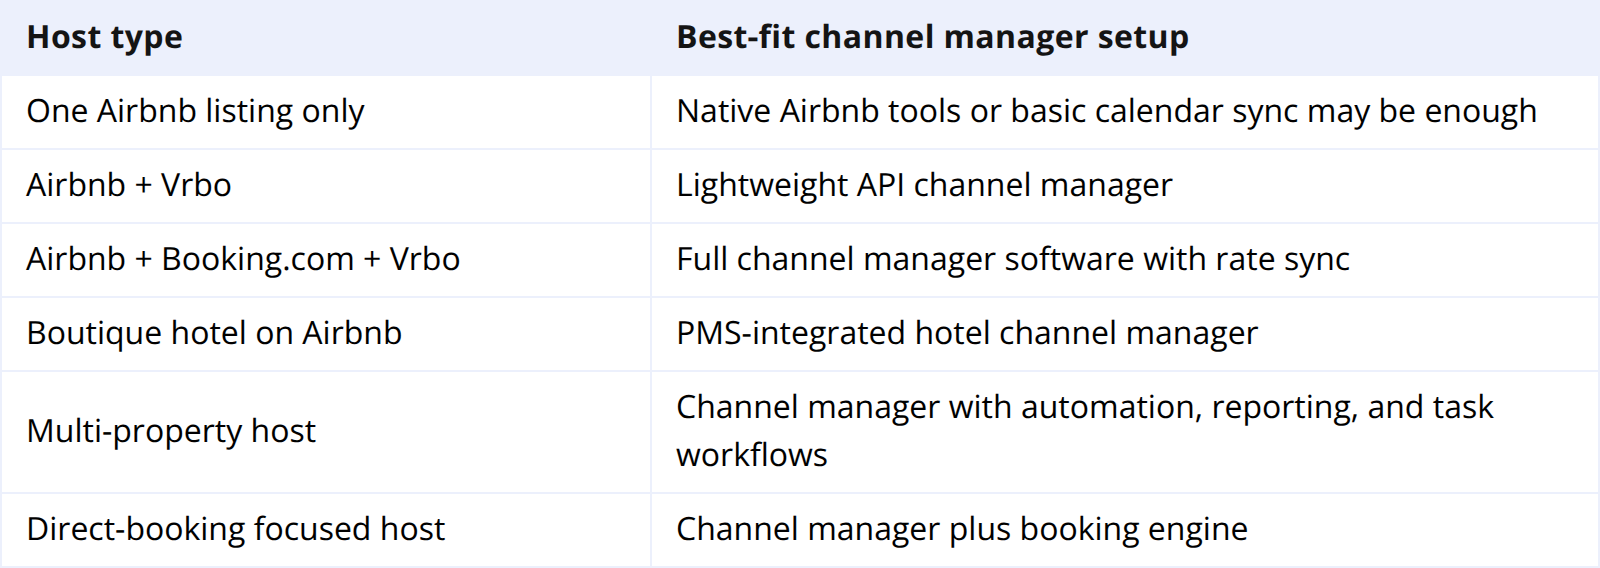Viewport: 1600px width, 568px height.
Task: Select 'Full channel manager software' cell
Action: (1125, 260)
